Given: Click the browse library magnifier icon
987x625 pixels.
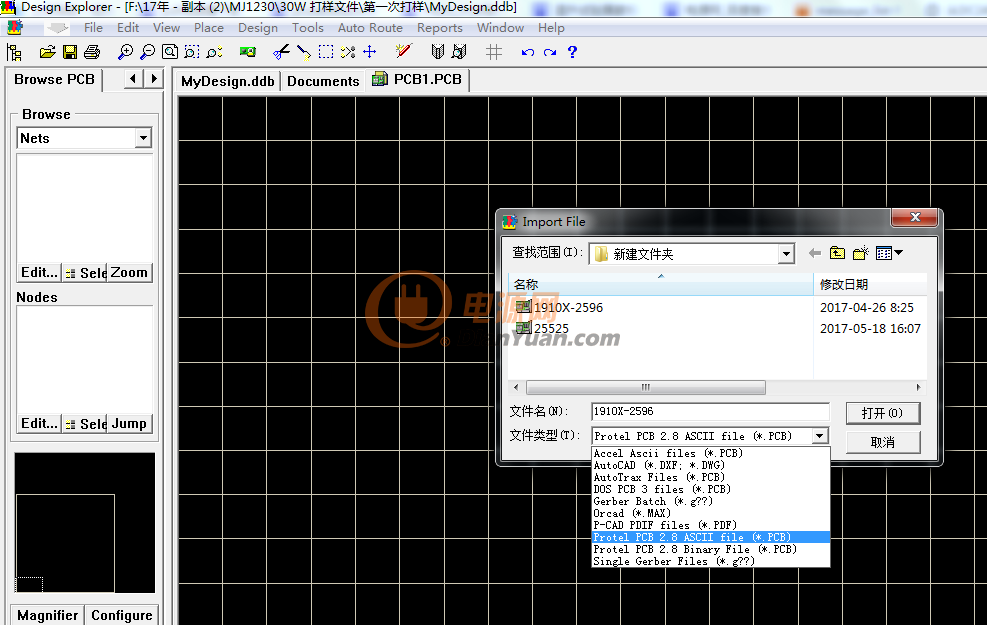Looking at the screenshot, I should [460, 52].
